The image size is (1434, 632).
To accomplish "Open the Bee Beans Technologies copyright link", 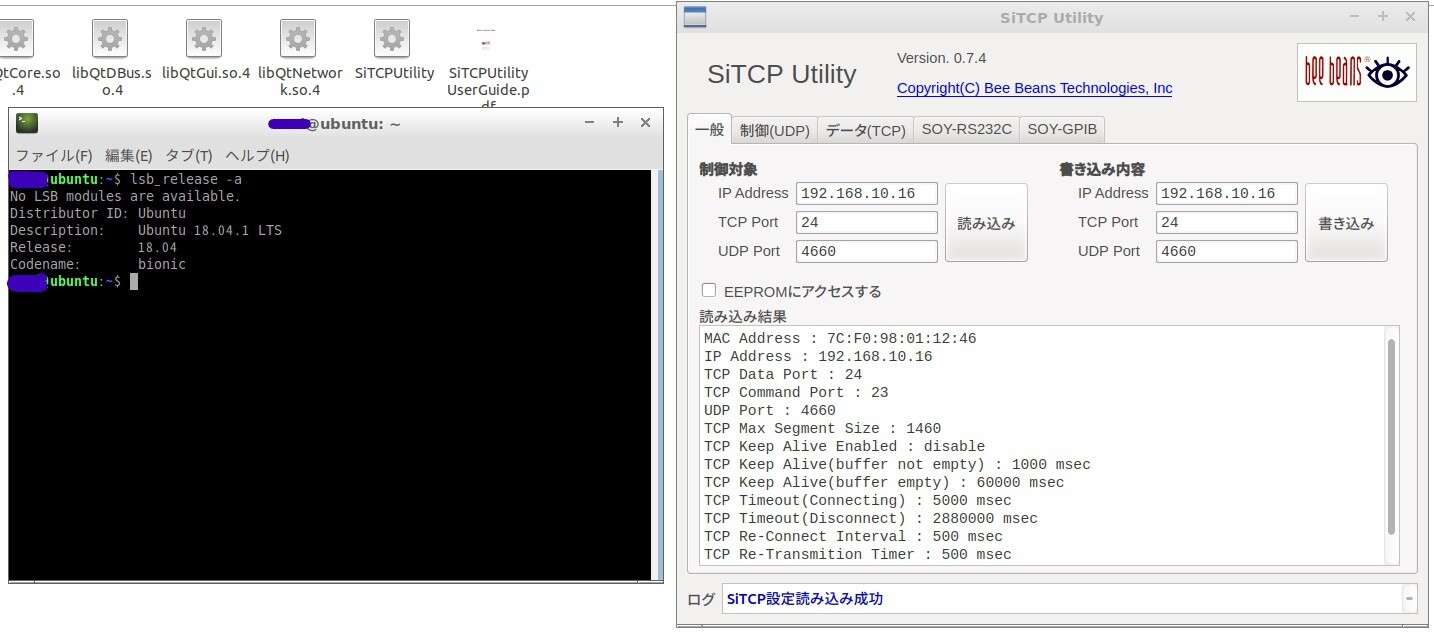I will click(1034, 88).
